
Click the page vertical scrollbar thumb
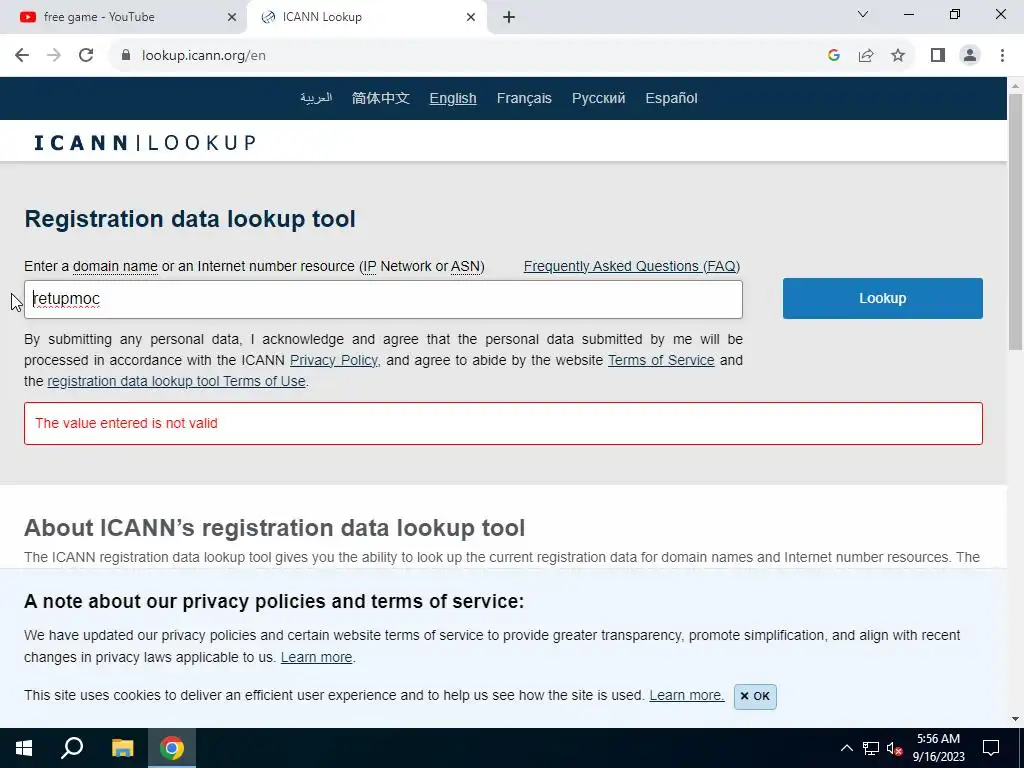(x=1016, y=222)
